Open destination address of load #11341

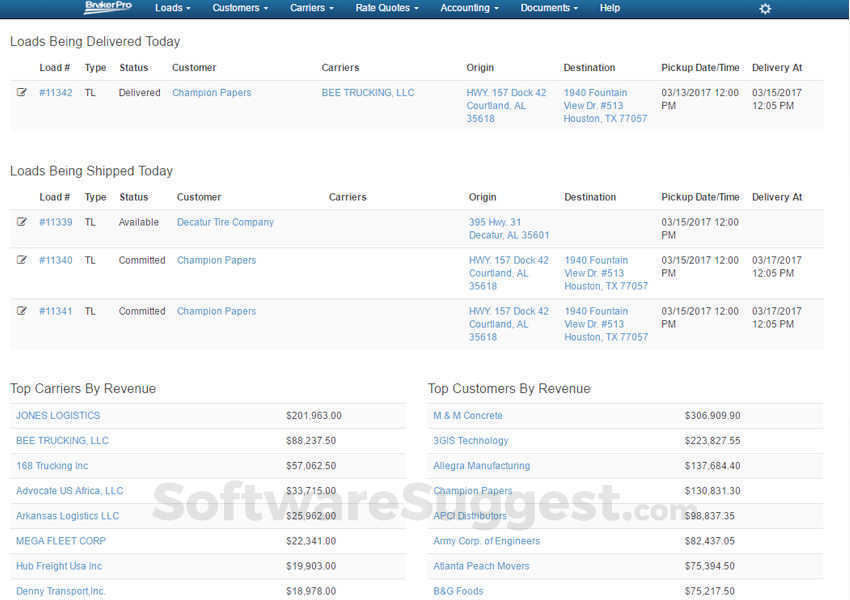click(x=606, y=324)
